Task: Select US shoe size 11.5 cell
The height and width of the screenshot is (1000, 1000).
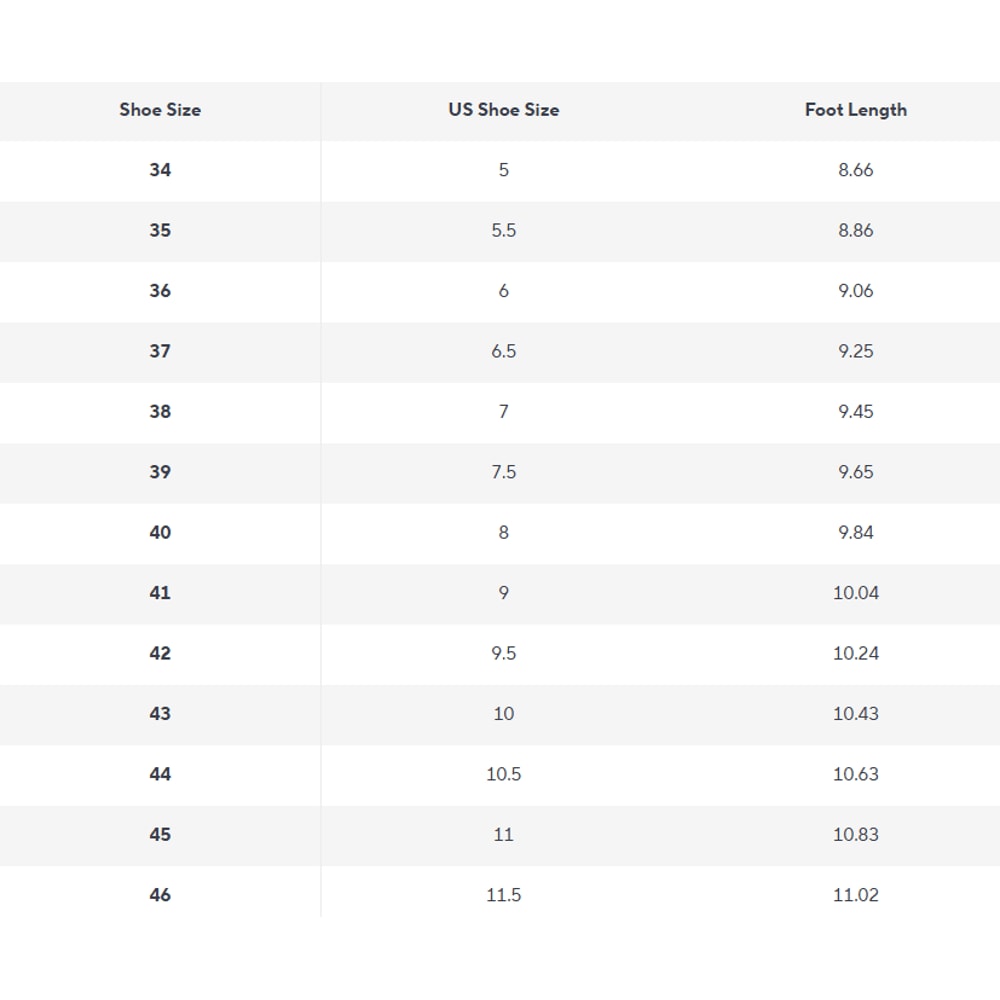Action: click(503, 895)
